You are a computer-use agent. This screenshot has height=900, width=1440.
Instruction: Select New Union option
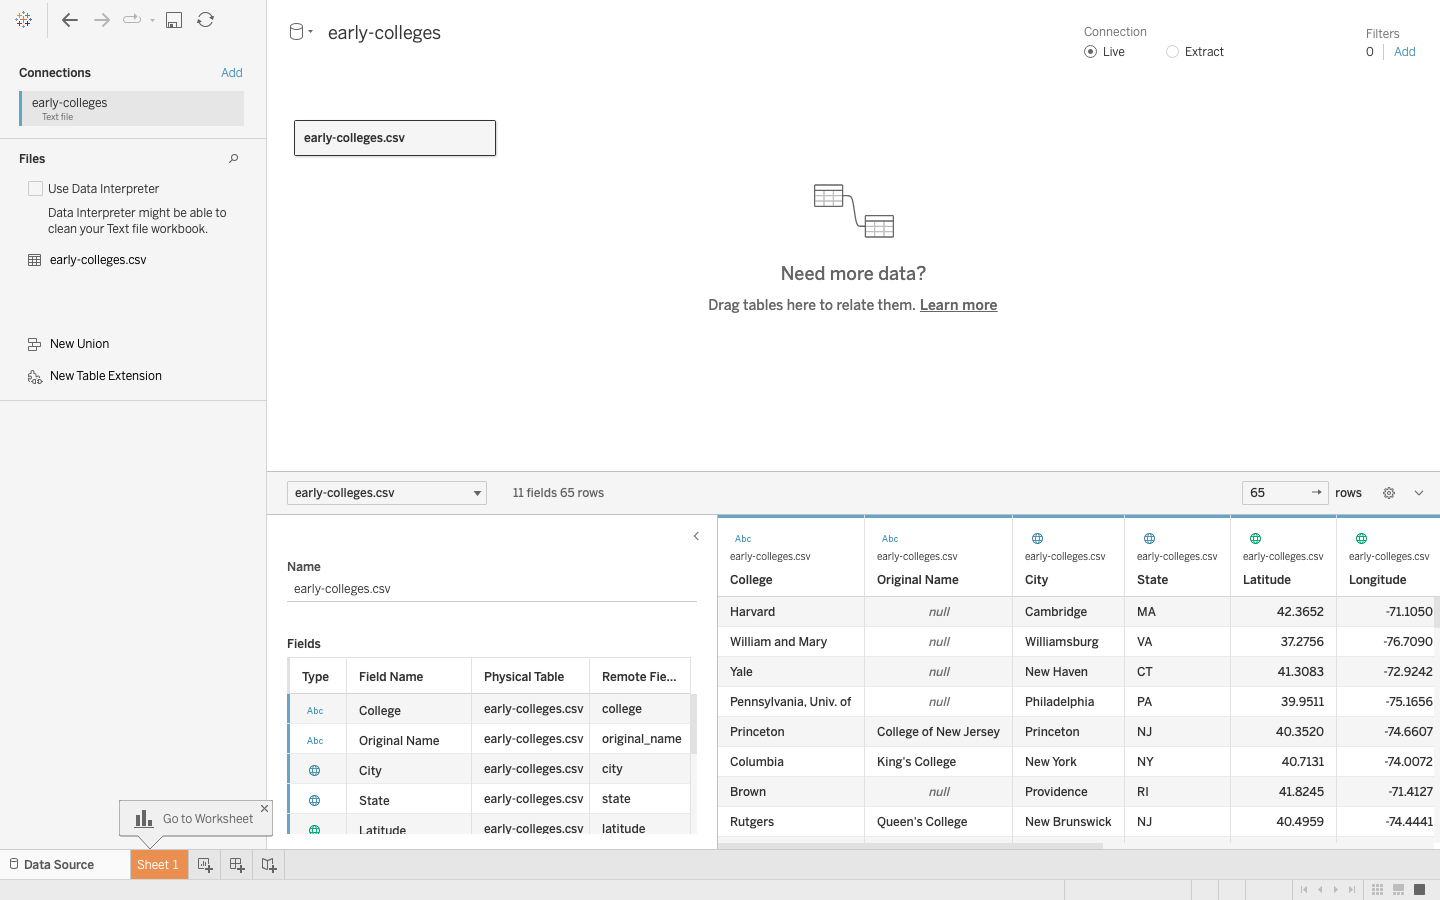click(x=79, y=344)
